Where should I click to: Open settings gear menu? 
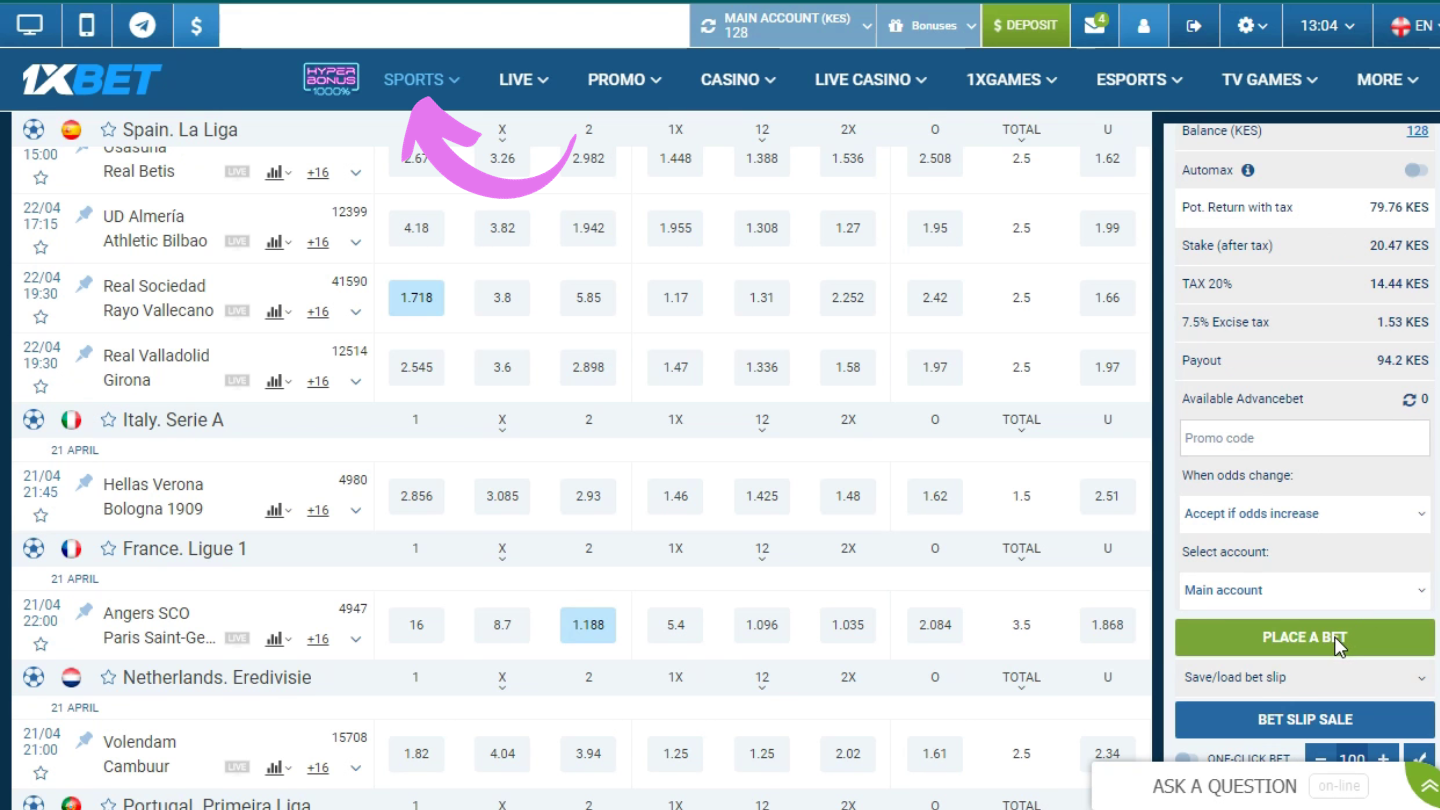pos(1252,25)
